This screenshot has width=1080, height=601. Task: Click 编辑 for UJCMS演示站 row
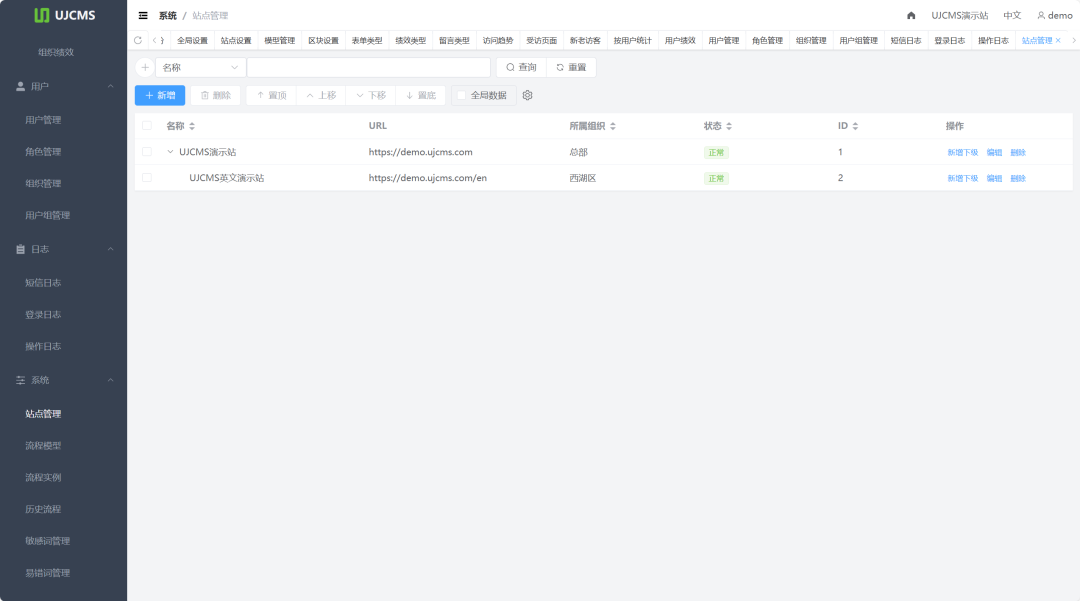coord(994,152)
